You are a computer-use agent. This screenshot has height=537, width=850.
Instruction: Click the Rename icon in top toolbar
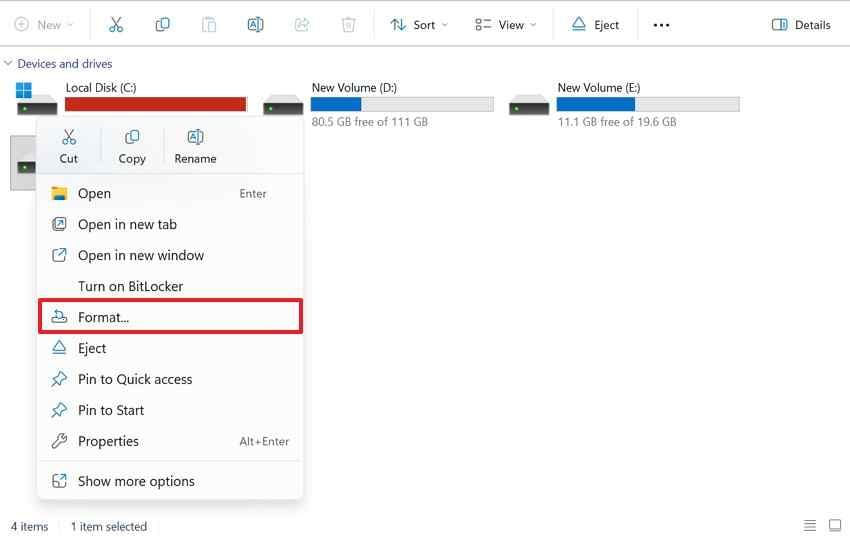coord(255,25)
